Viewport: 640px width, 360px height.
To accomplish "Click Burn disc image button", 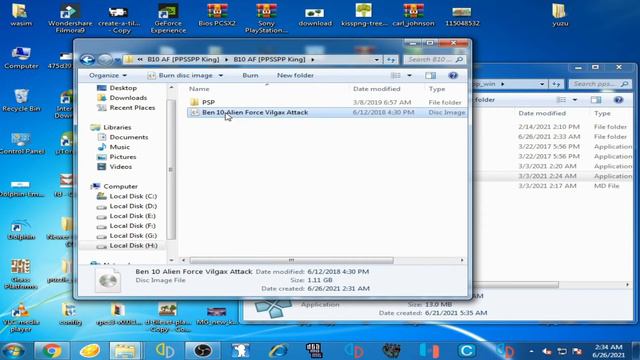I will 180,76.
